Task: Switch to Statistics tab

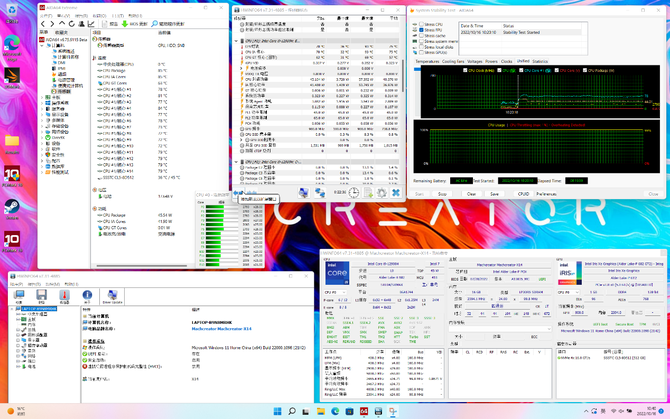Action: [540, 62]
